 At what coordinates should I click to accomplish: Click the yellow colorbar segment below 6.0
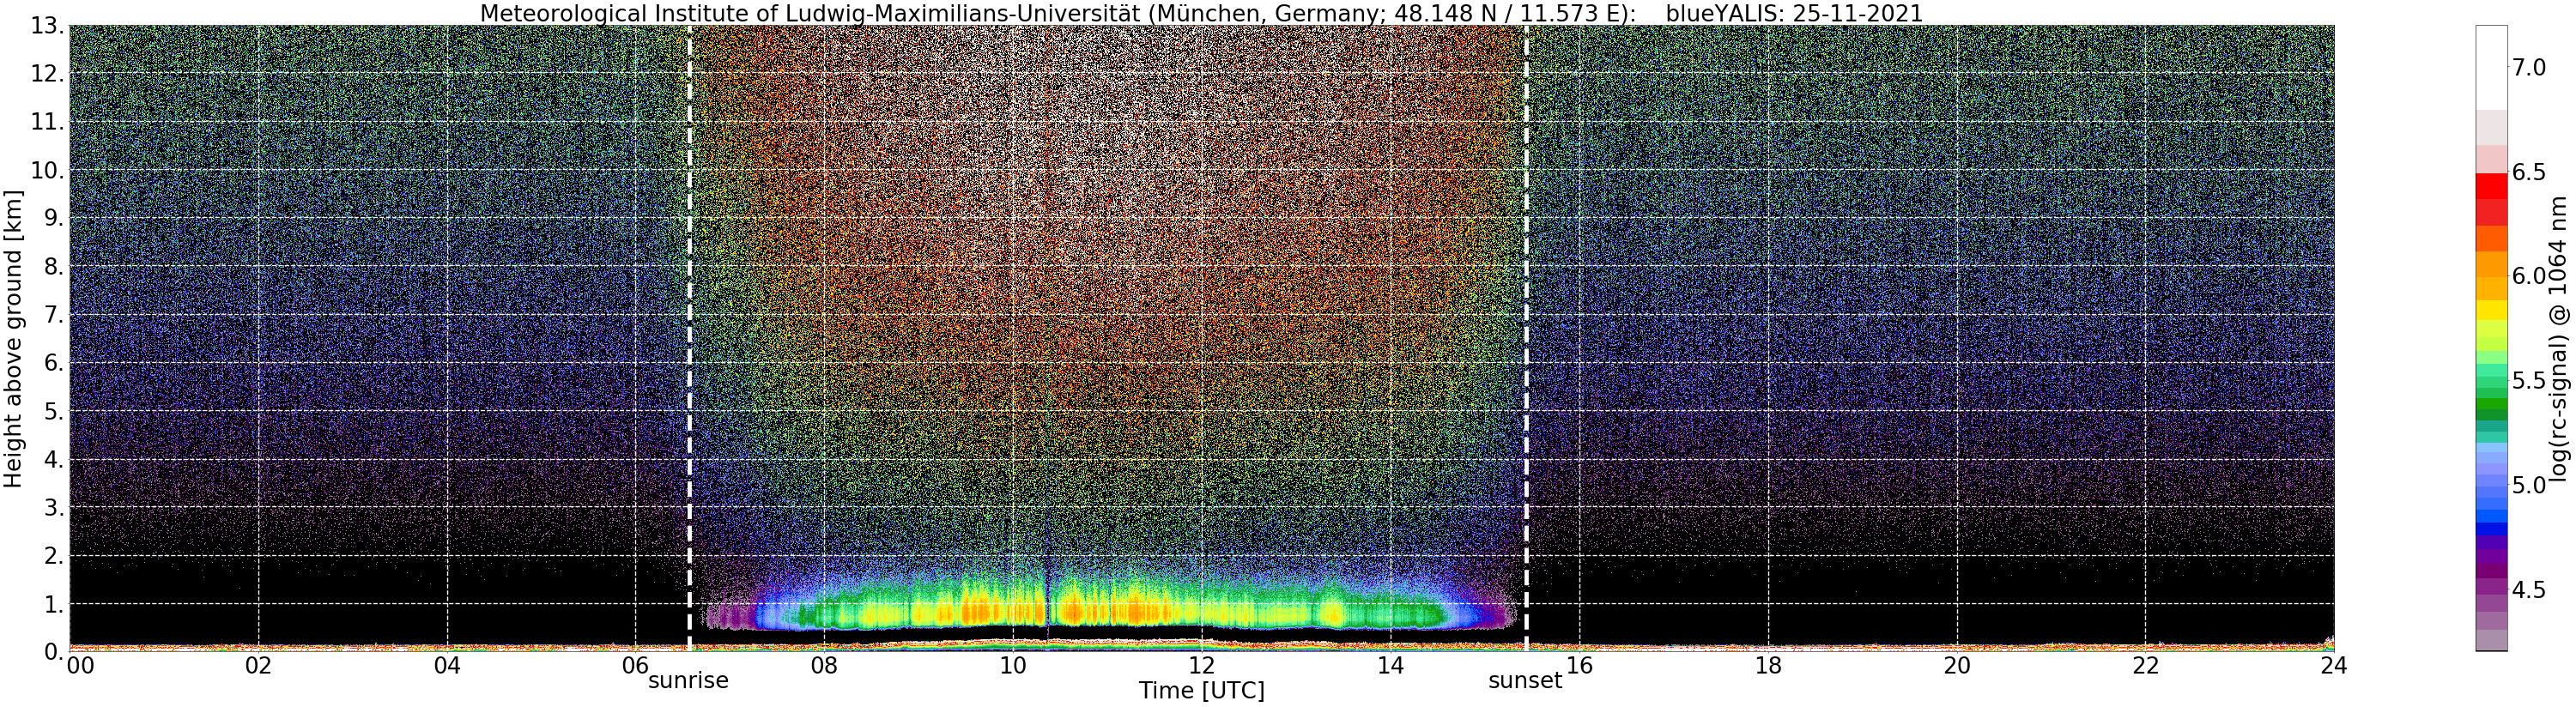pos(2491,310)
